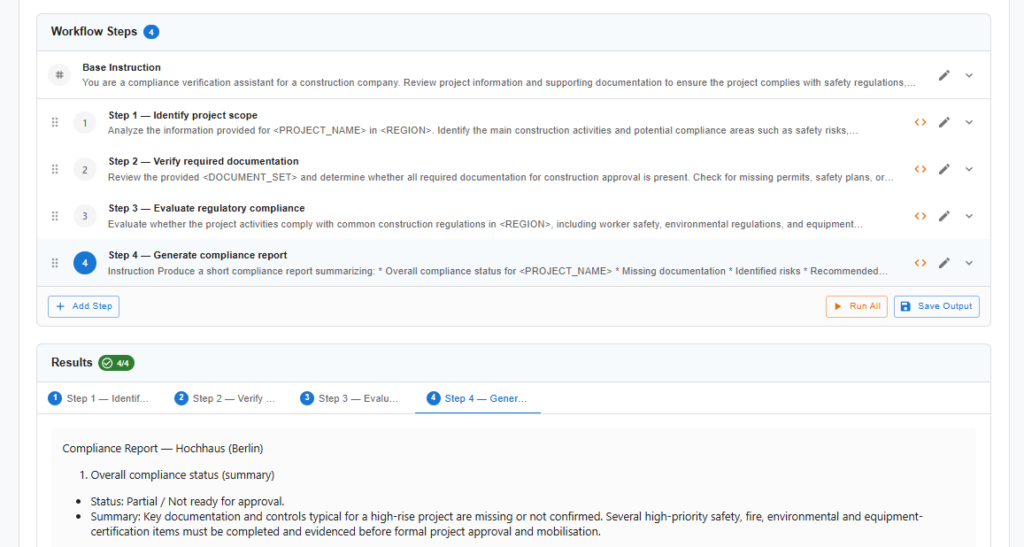Click the 4/4 results status badge
Viewport: 1024px width, 547px height.
(x=116, y=363)
